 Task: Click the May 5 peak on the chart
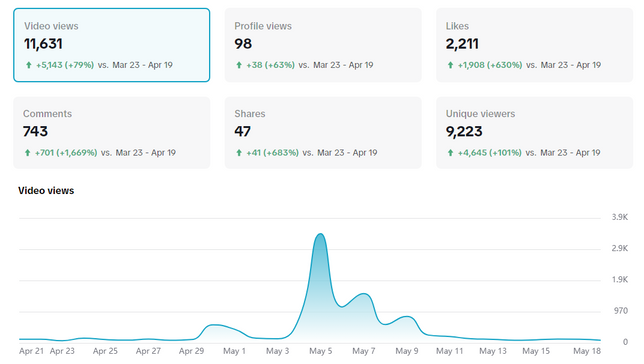tap(320, 235)
